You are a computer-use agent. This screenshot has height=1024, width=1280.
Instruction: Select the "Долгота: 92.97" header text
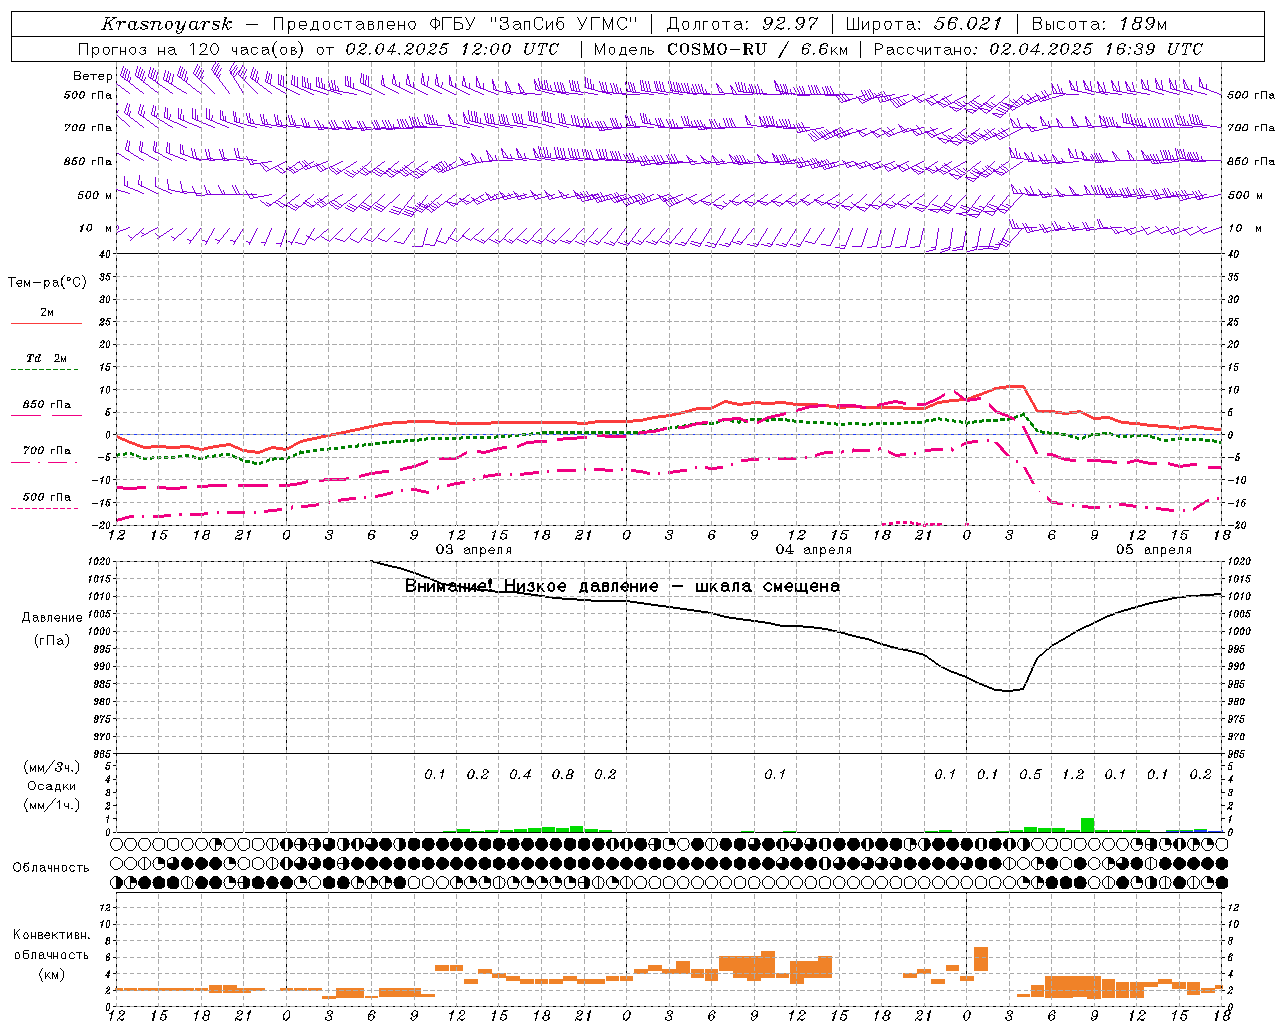(x=742, y=24)
